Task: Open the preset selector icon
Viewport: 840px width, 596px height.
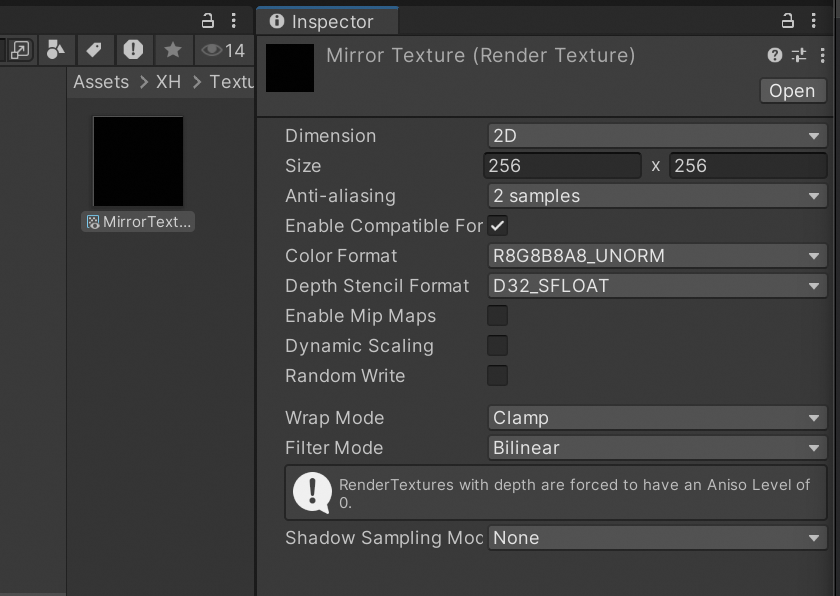Action: 799,55
